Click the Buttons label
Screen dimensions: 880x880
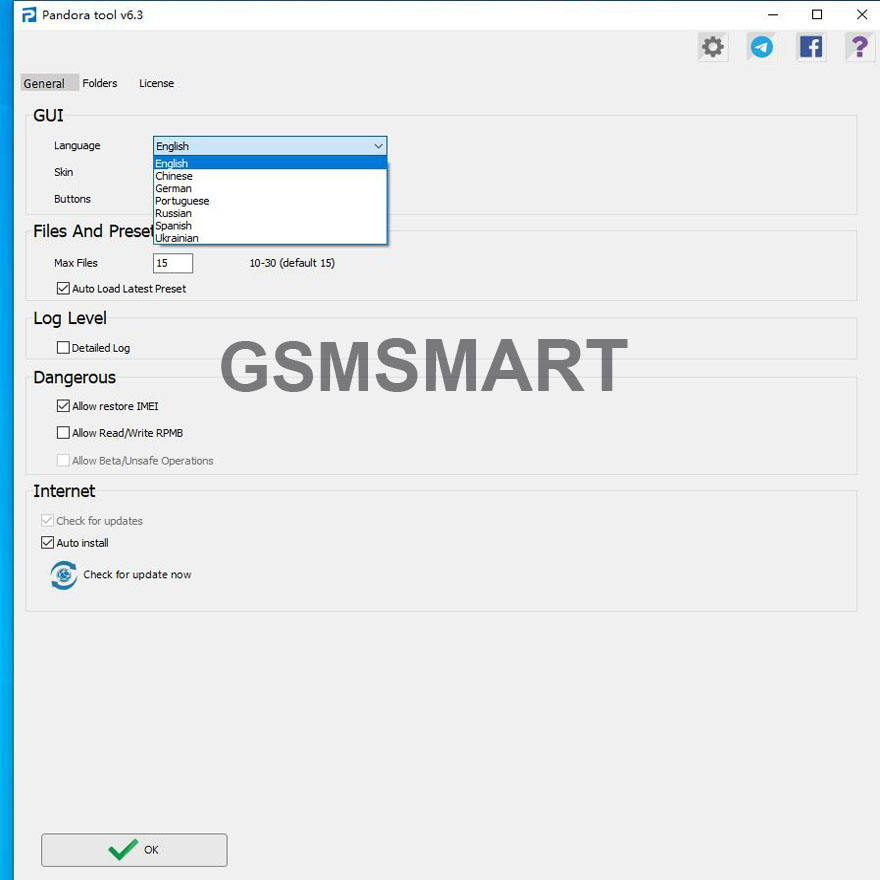[x=72, y=199]
